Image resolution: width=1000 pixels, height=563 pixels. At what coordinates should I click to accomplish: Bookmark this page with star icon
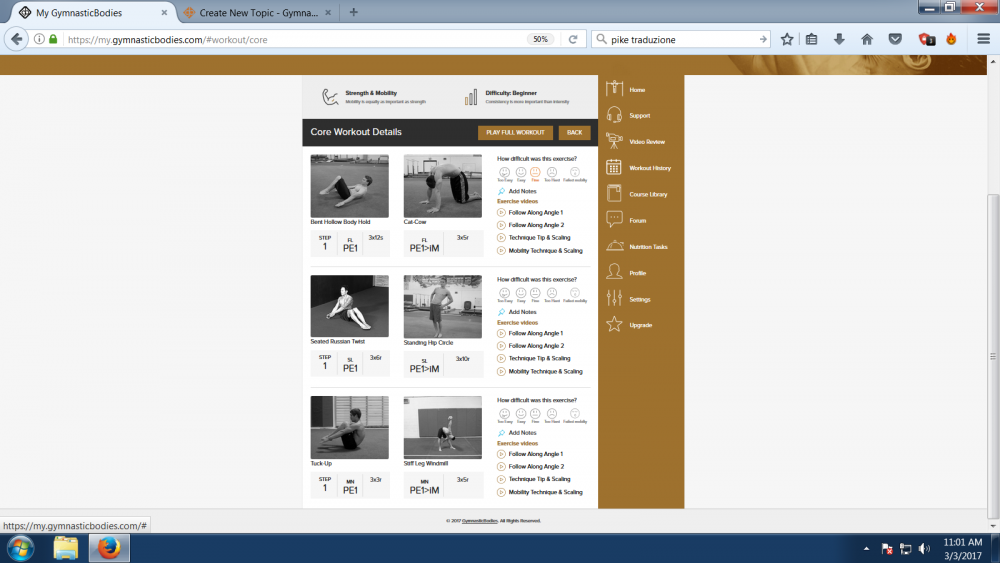(787, 39)
